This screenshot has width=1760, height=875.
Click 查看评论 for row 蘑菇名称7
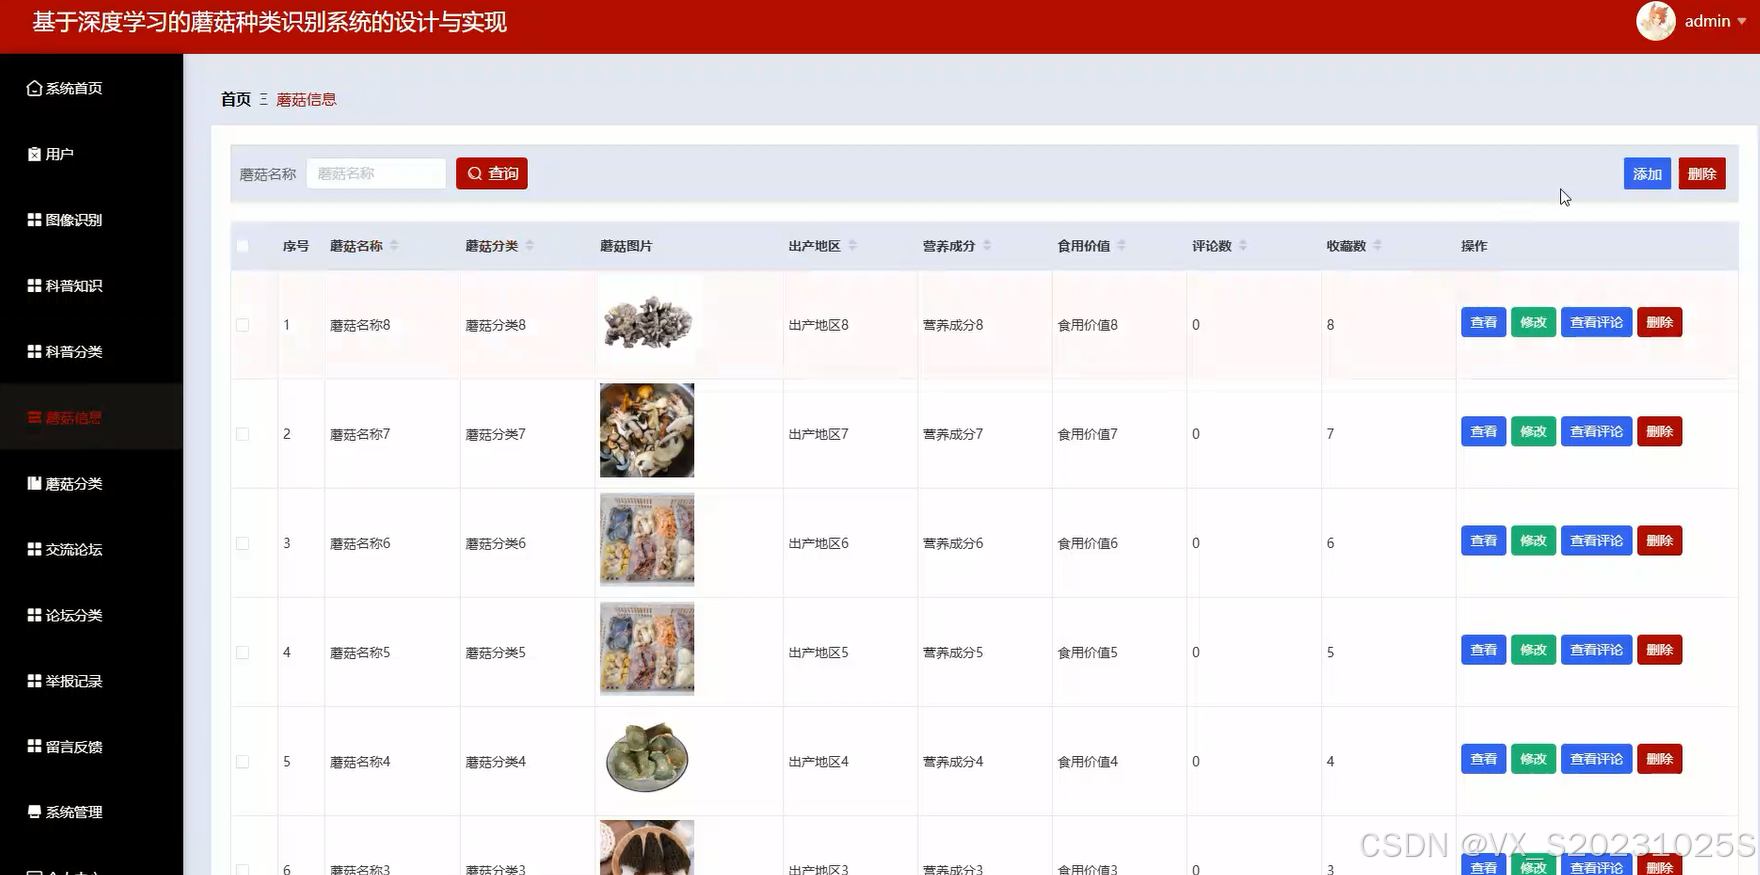1597,431
